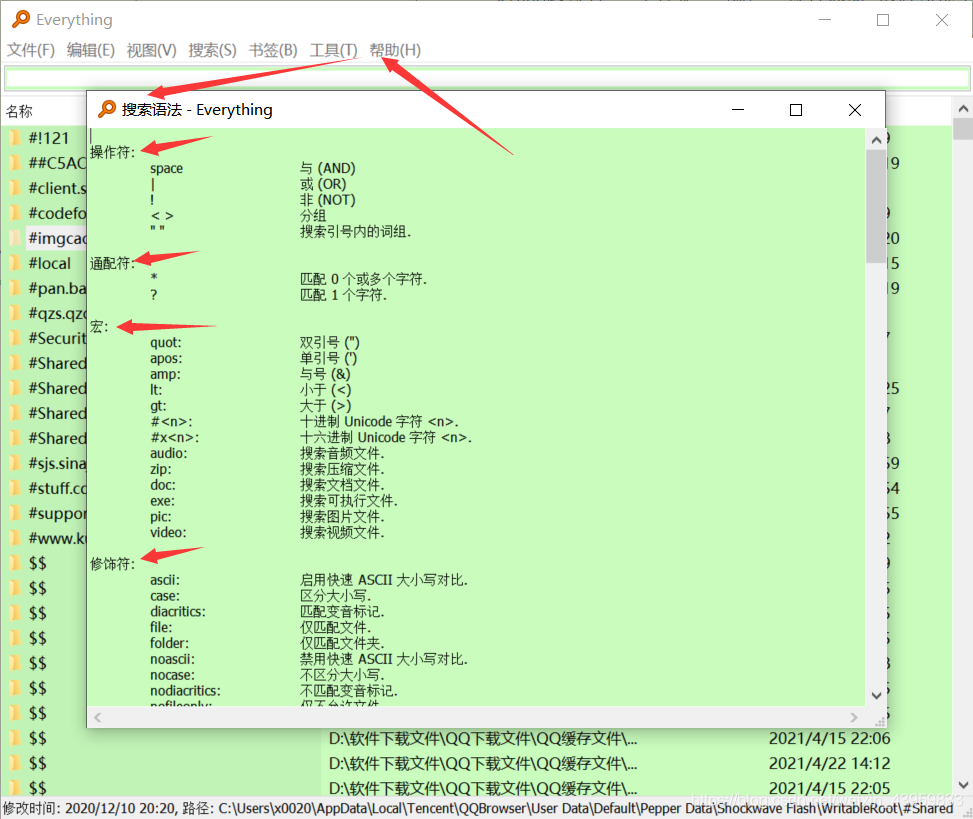The height and width of the screenshot is (819, 973).
Task: Click the date 2021/4/22 14:12 cell
Action: [829, 763]
